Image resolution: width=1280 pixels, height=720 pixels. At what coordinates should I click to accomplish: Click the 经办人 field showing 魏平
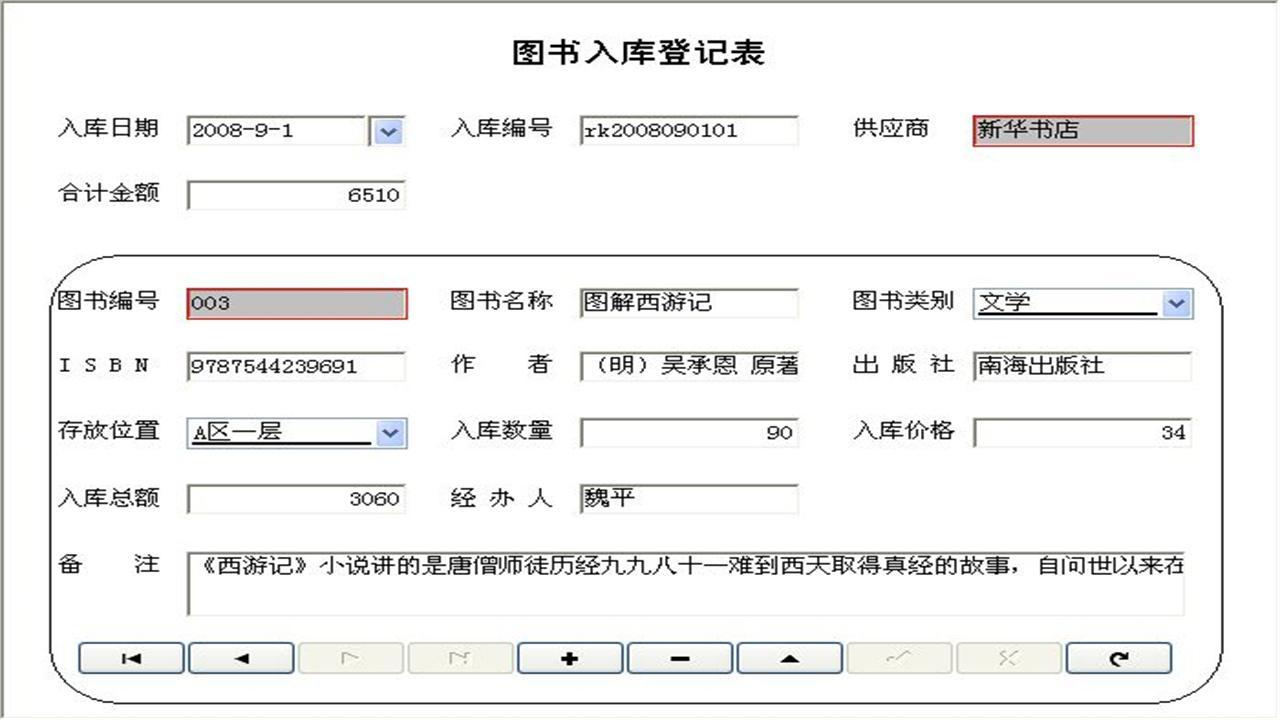point(688,498)
